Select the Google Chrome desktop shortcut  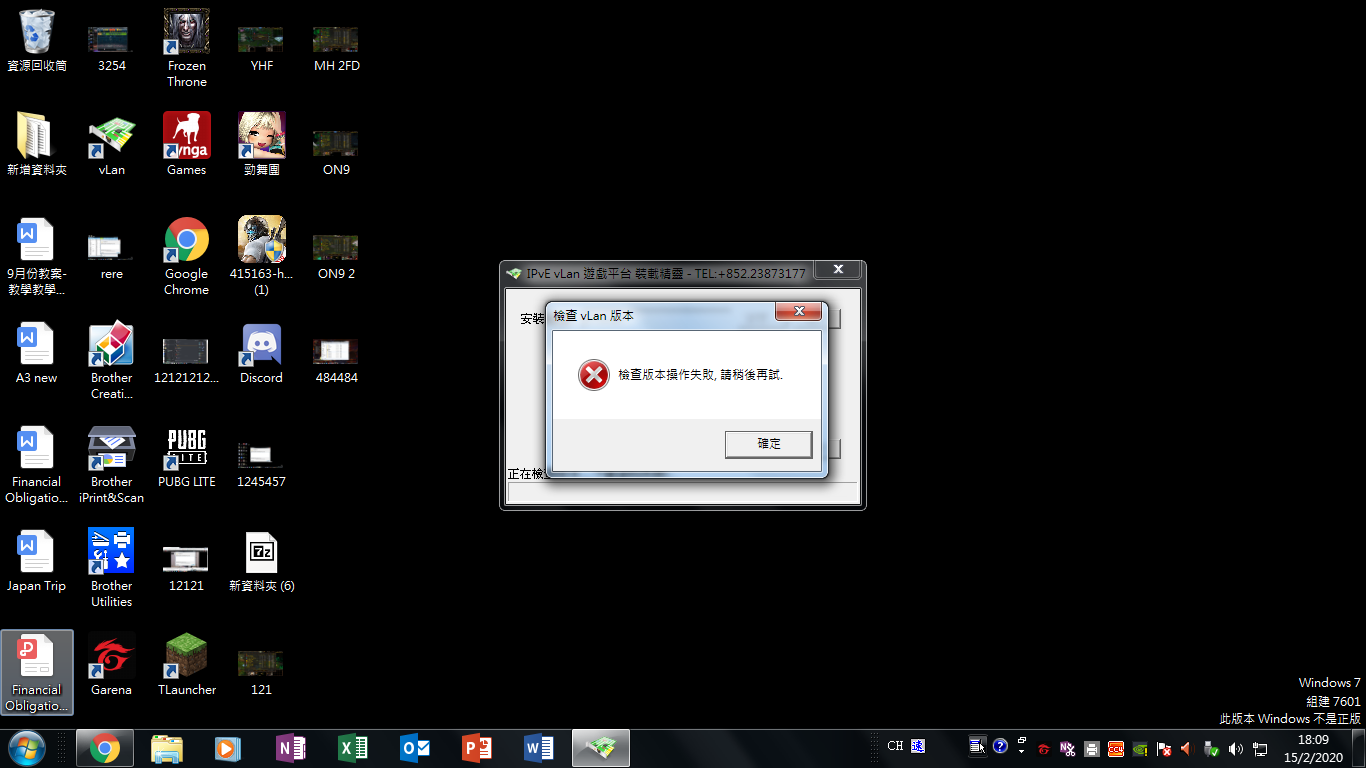pyautogui.click(x=186, y=257)
